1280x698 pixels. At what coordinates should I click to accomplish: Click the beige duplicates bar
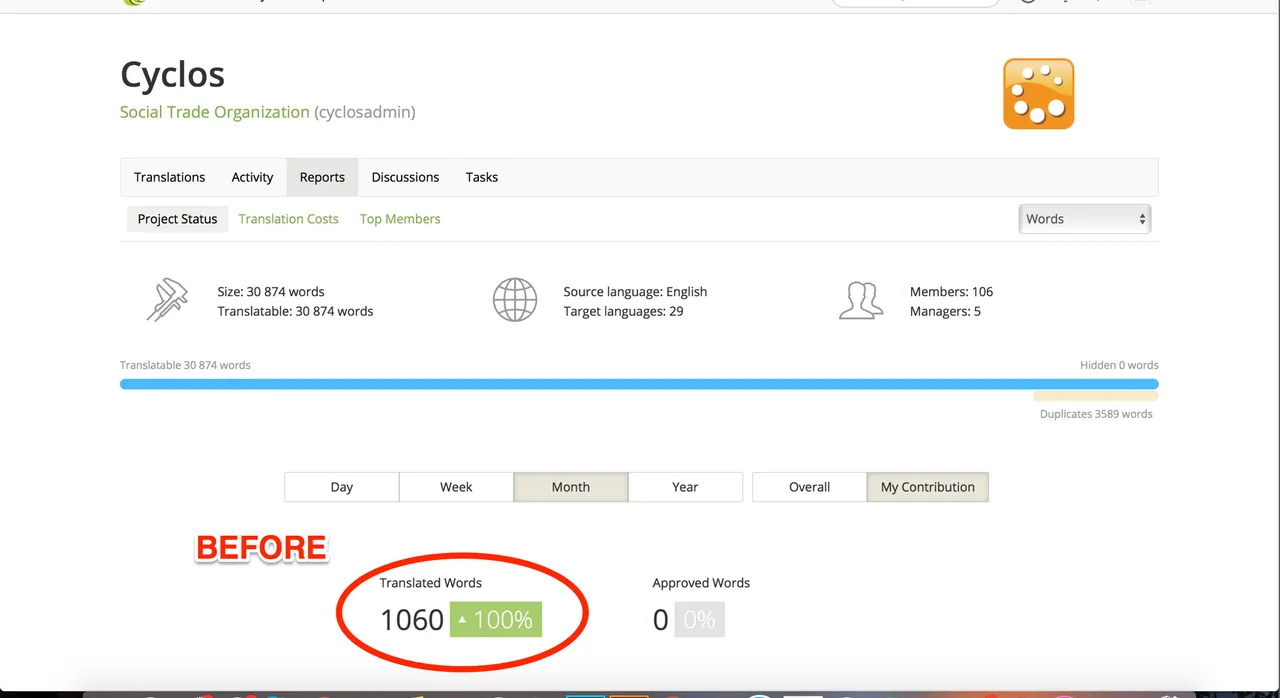click(x=1096, y=396)
